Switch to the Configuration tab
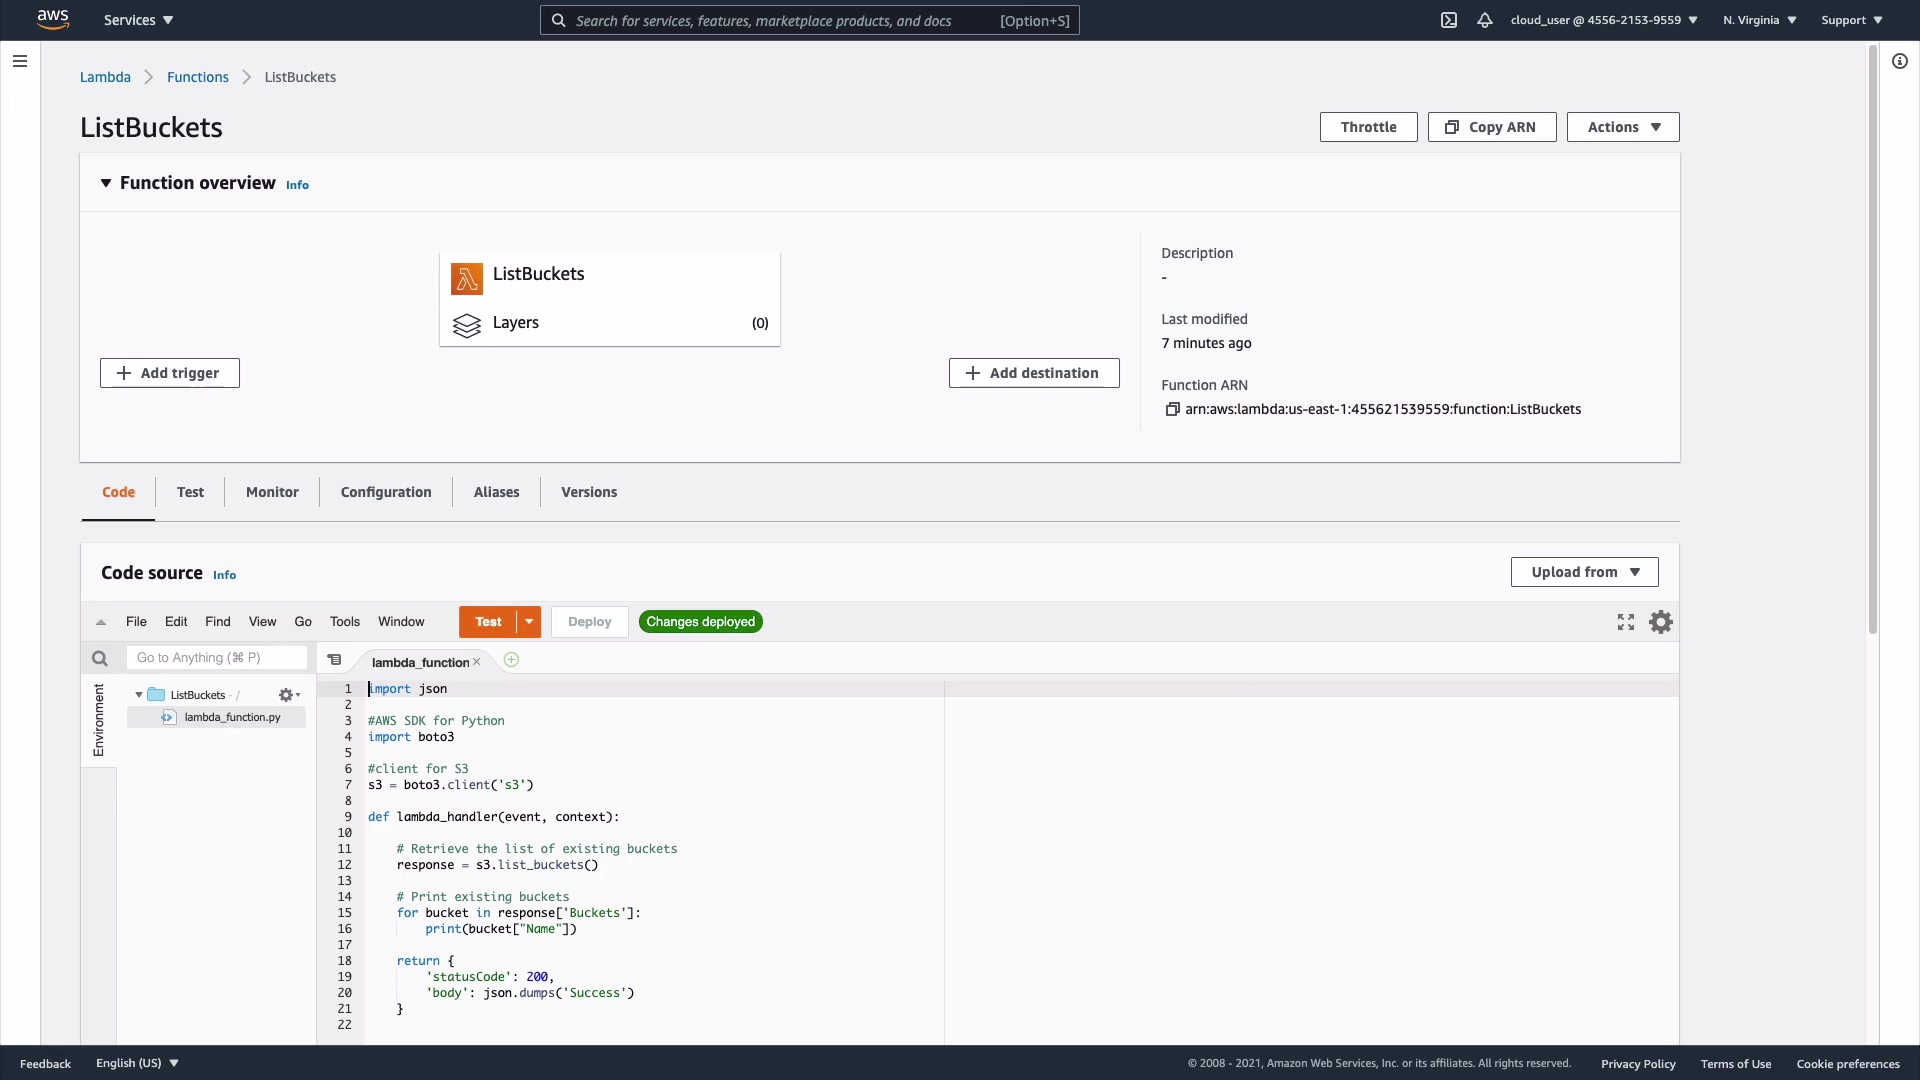 point(386,492)
